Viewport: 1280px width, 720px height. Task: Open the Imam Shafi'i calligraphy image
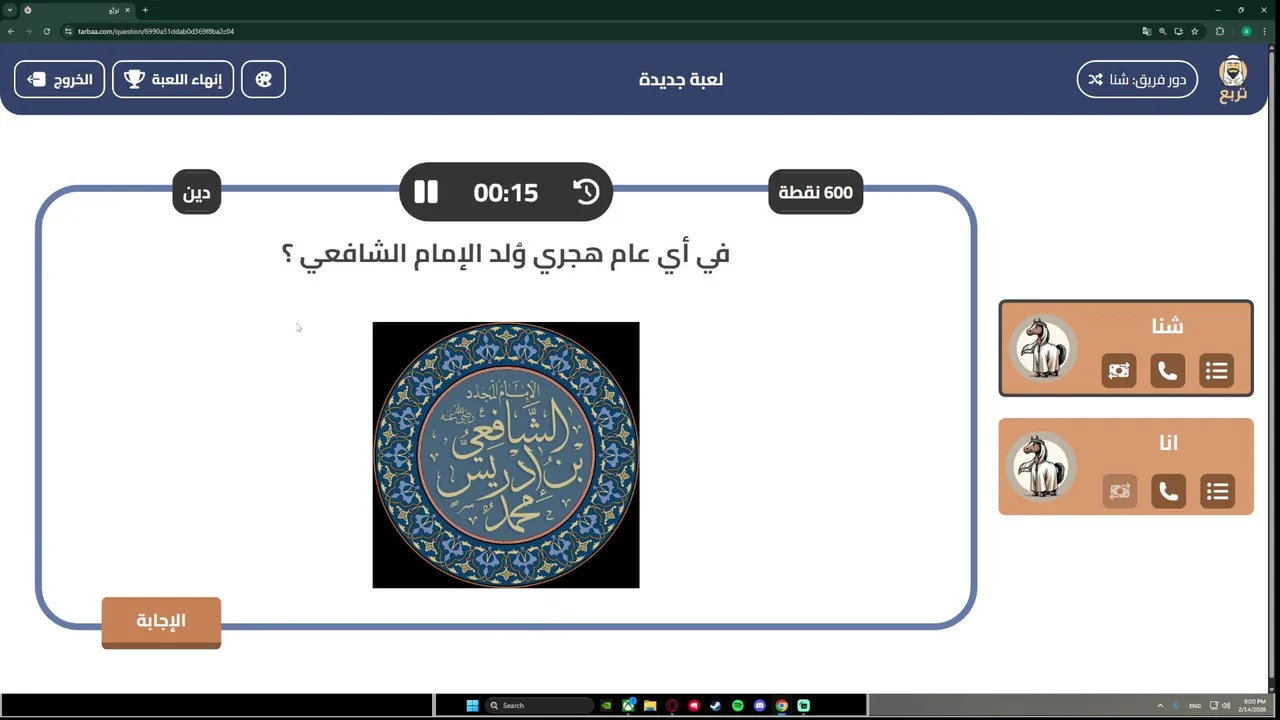click(x=506, y=455)
